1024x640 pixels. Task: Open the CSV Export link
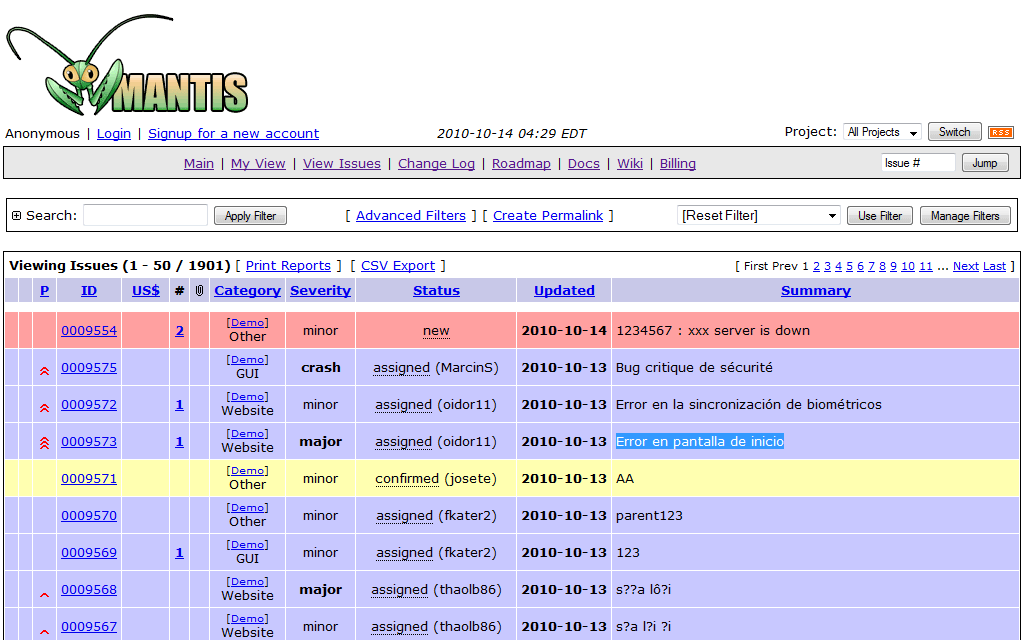tap(398, 266)
